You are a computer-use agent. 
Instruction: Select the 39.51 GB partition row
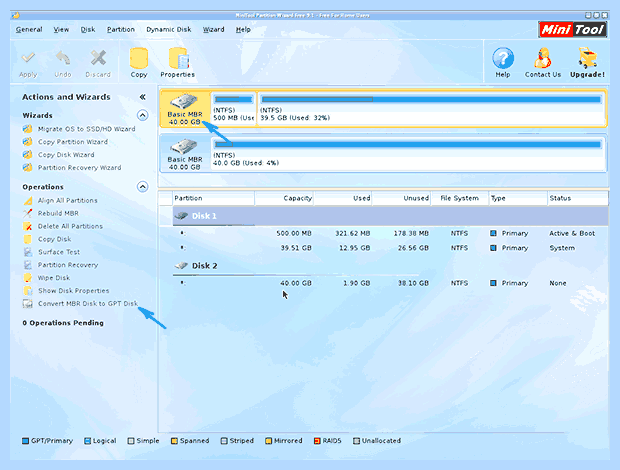pyautogui.click(x=390, y=248)
